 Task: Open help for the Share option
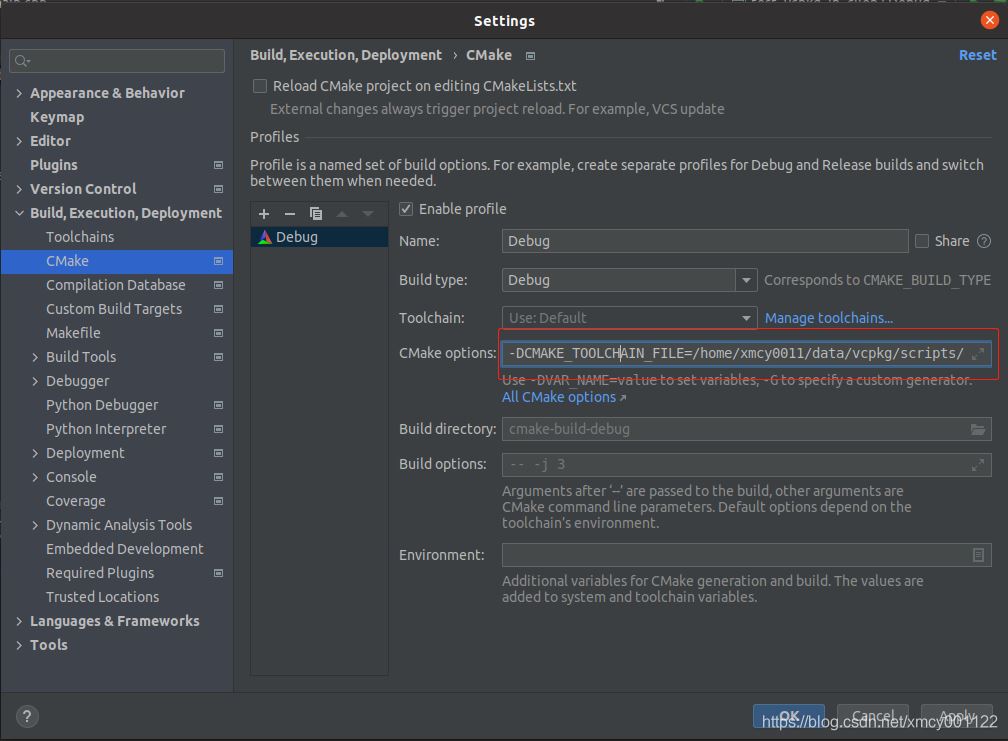984,241
